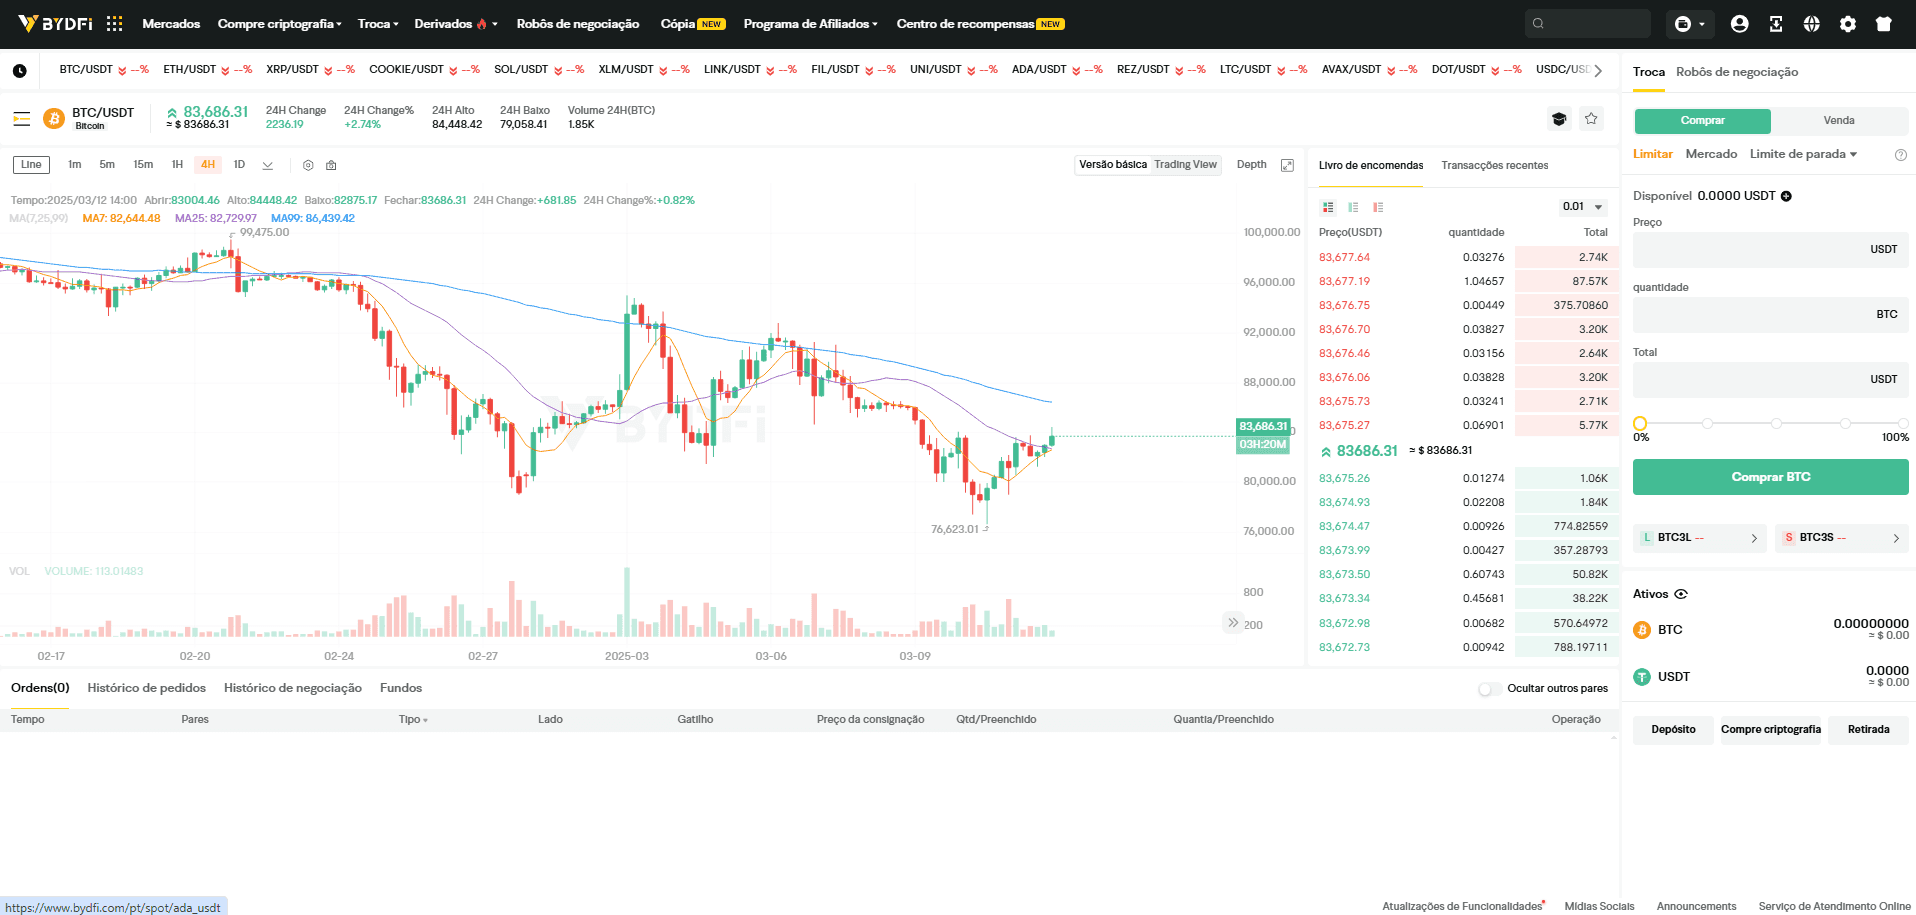
Task: Open the 0.01 price precision dropdown
Action: [1583, 207]
